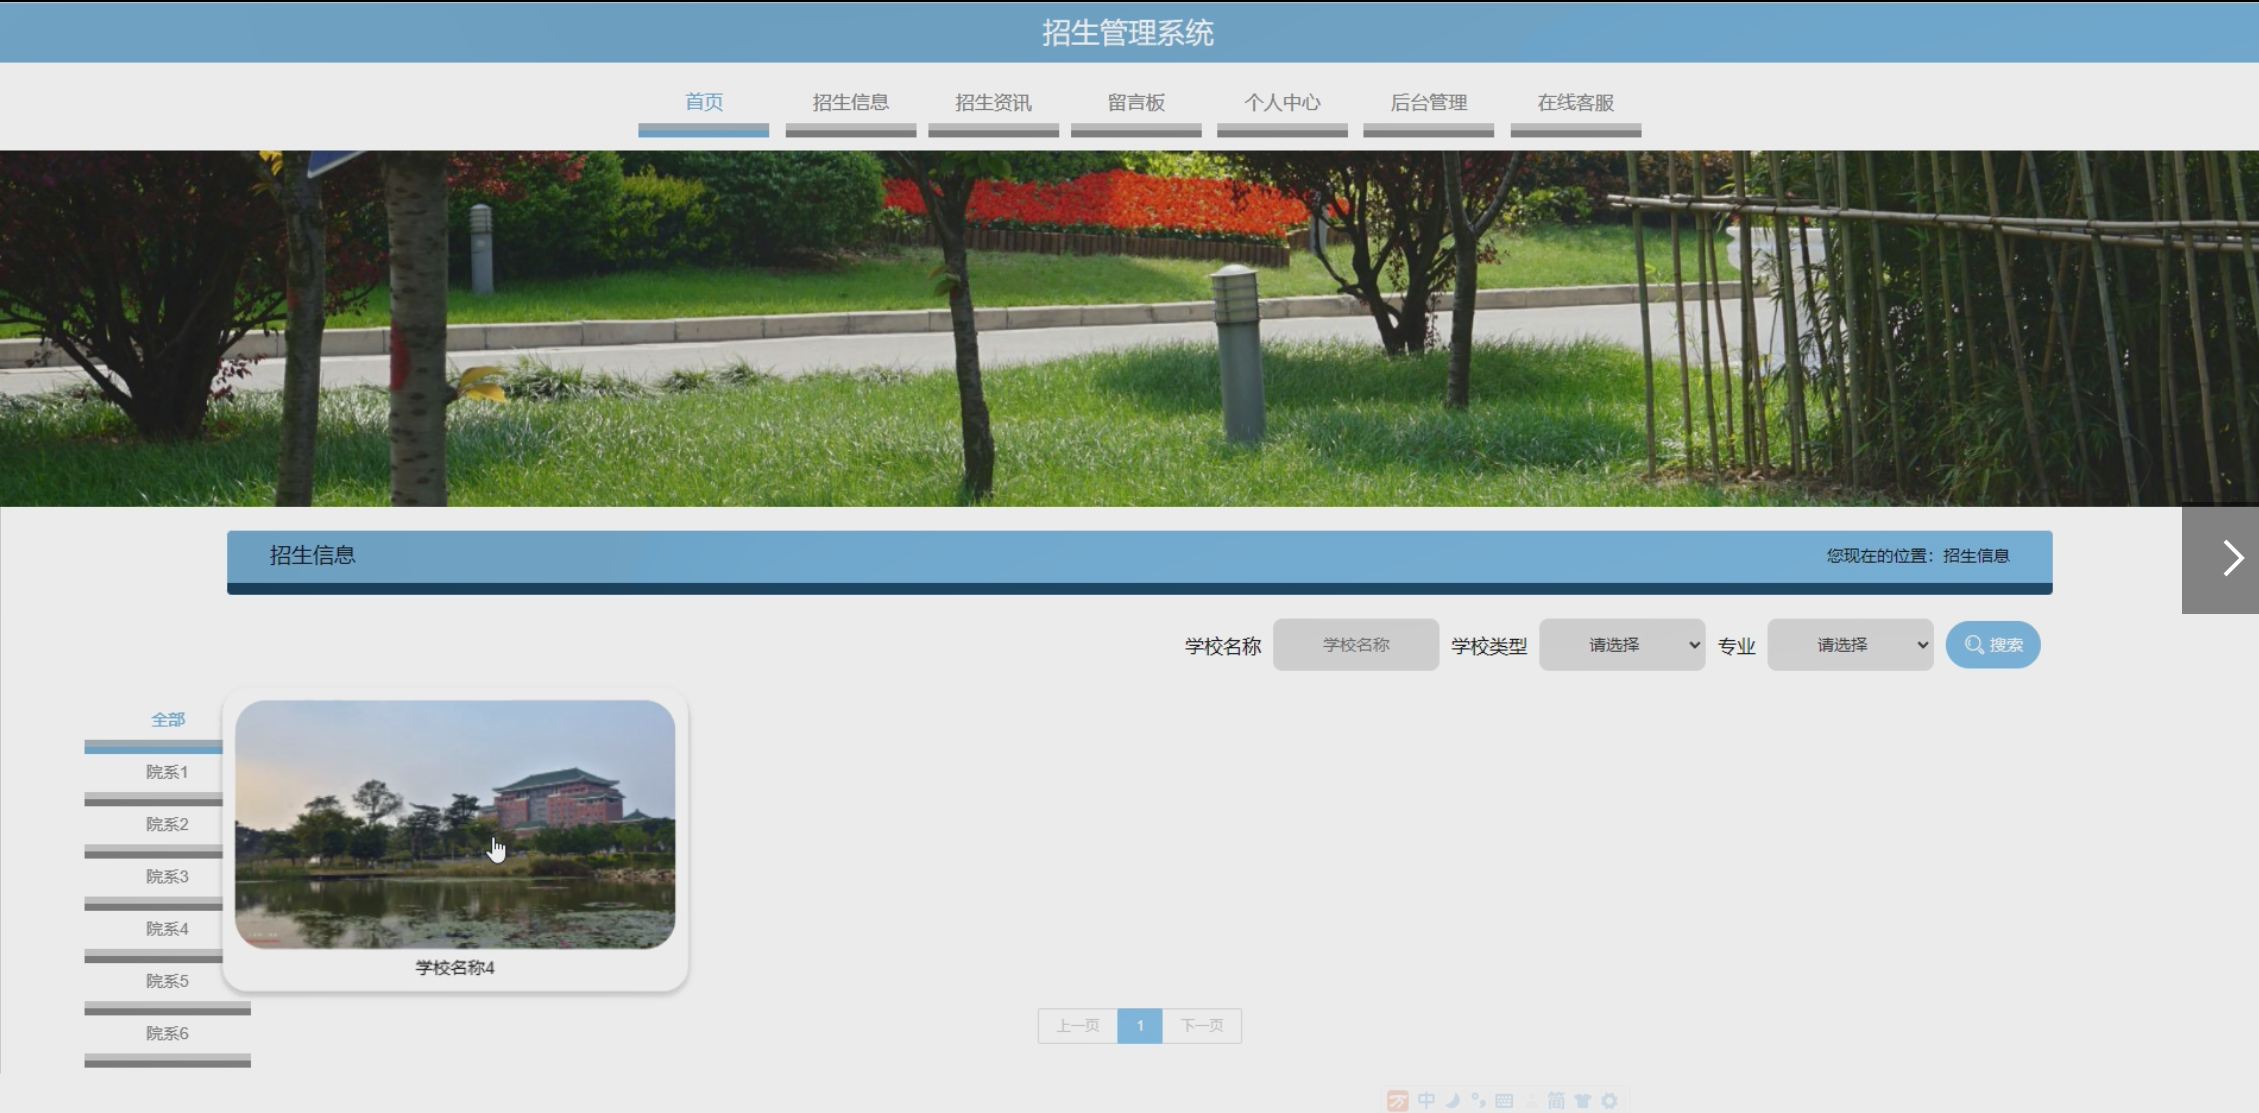Toggle punctuation mode in IME toolbar
Screen dimensions: 2259x1113
(1479, 1100)
